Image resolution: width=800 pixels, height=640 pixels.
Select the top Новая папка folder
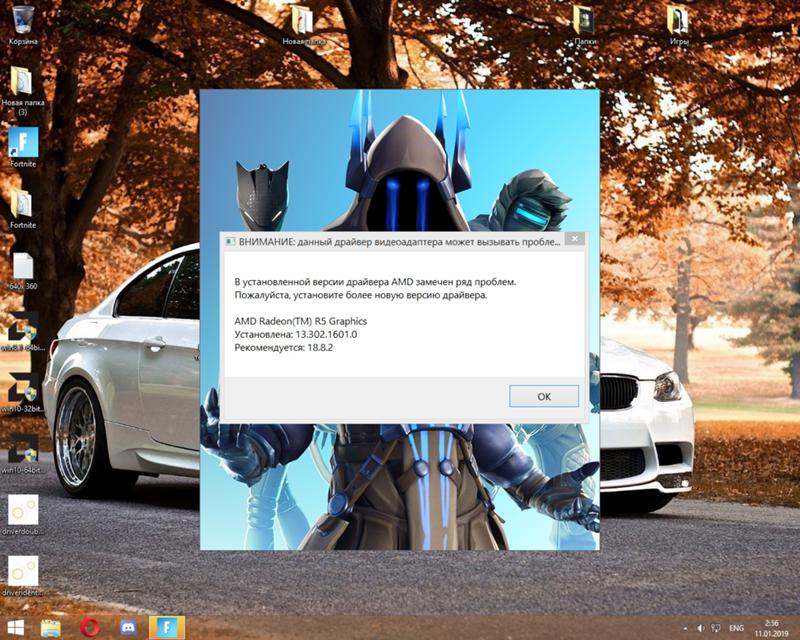303,25
